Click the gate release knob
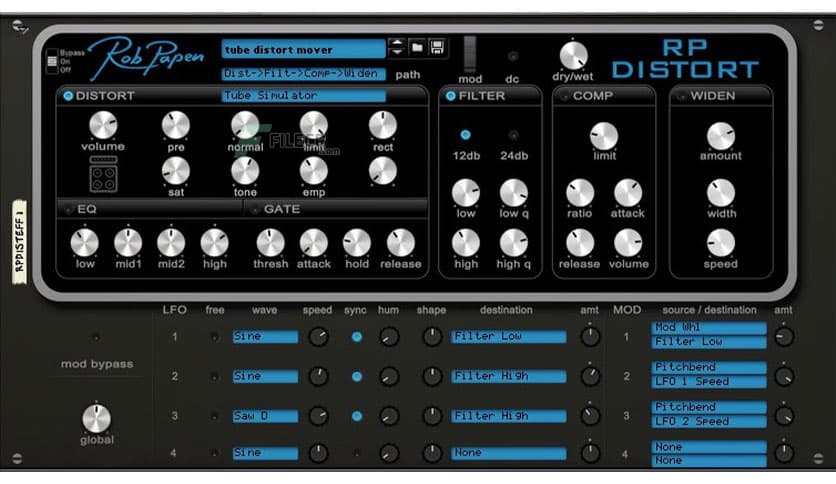Viewport: 836px width, 484px height. click(400, 243)
